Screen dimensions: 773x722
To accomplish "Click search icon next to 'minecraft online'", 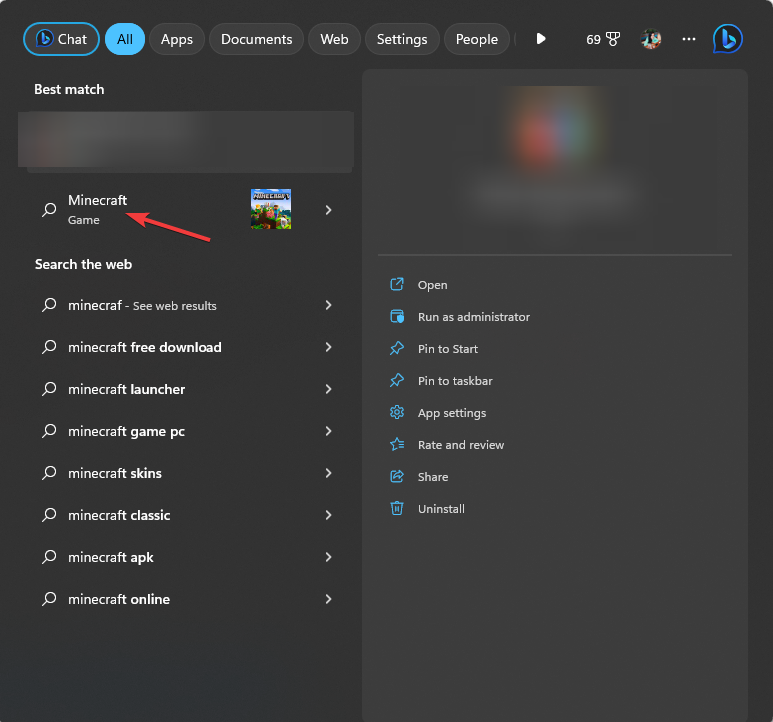I will 49,599.
